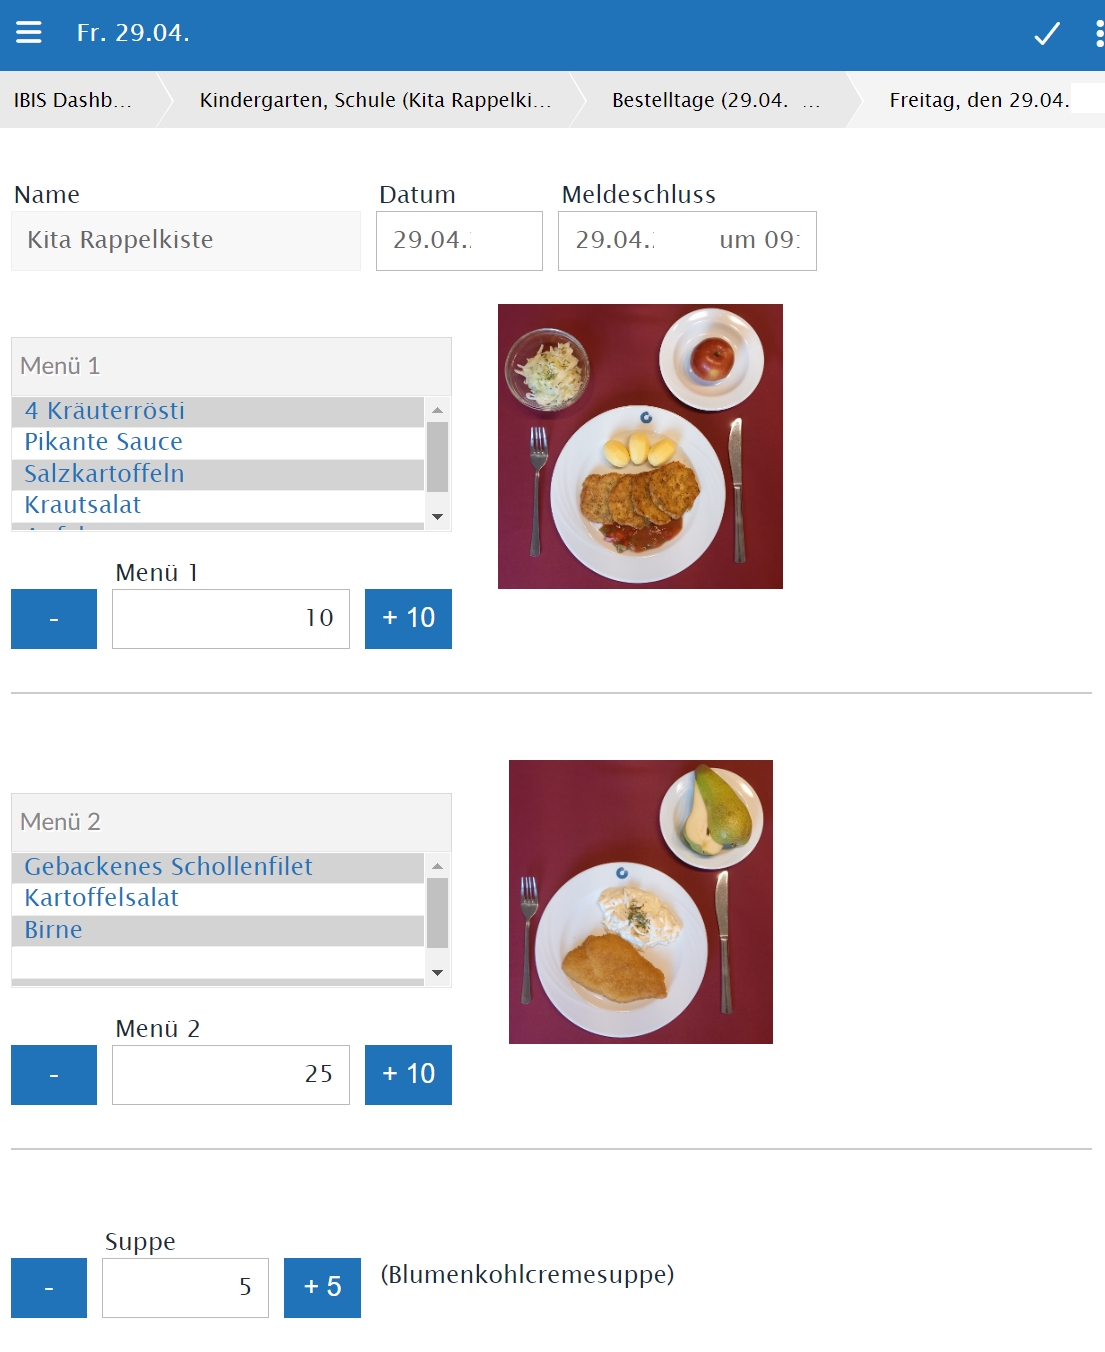Open the Menü 2 fish dish photo
Screen dimensions: 1105x1352
641,902
